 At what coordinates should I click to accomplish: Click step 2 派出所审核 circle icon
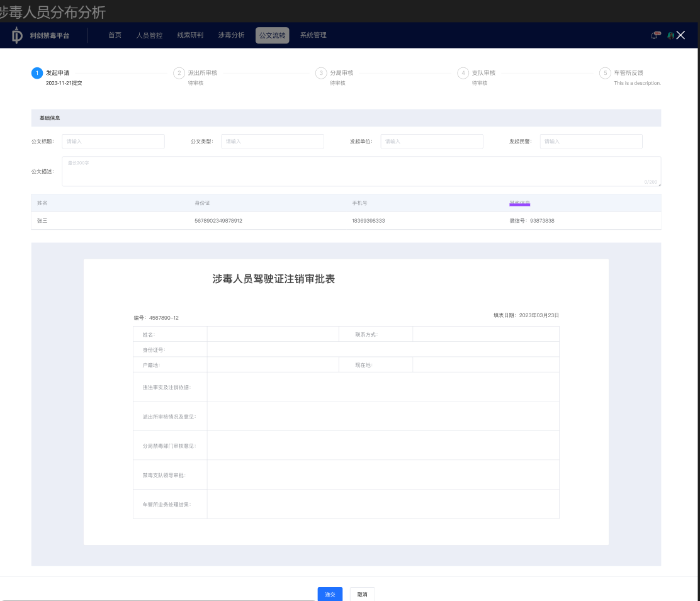point(179,73)
